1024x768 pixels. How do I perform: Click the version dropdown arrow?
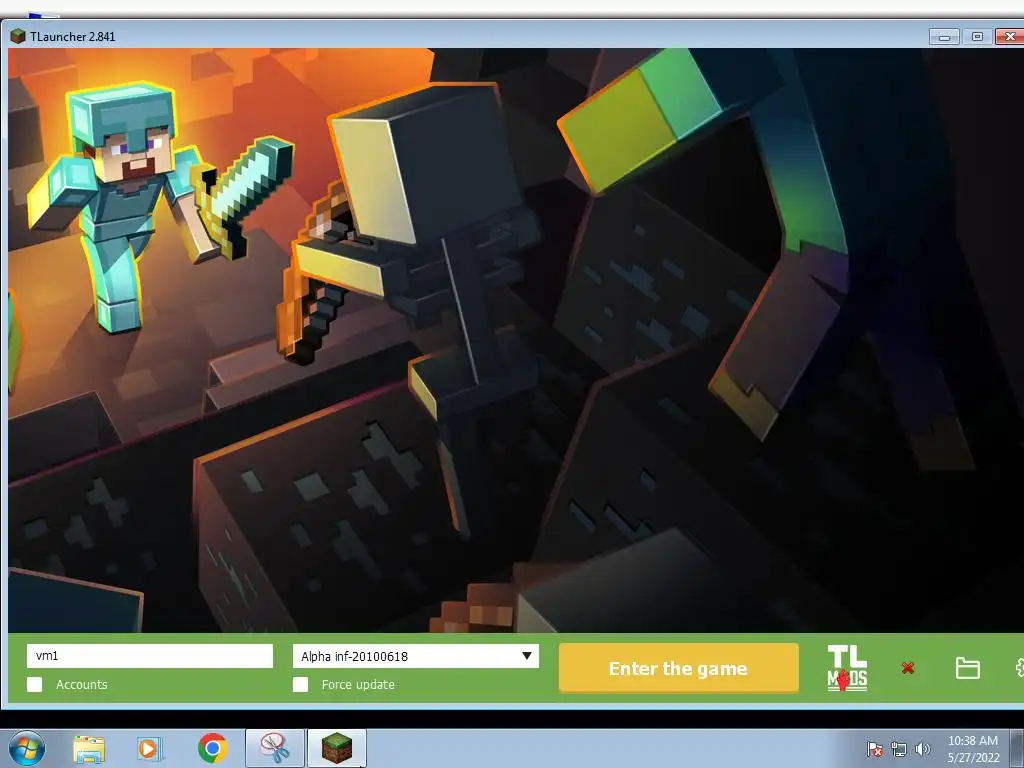(526, 656)
